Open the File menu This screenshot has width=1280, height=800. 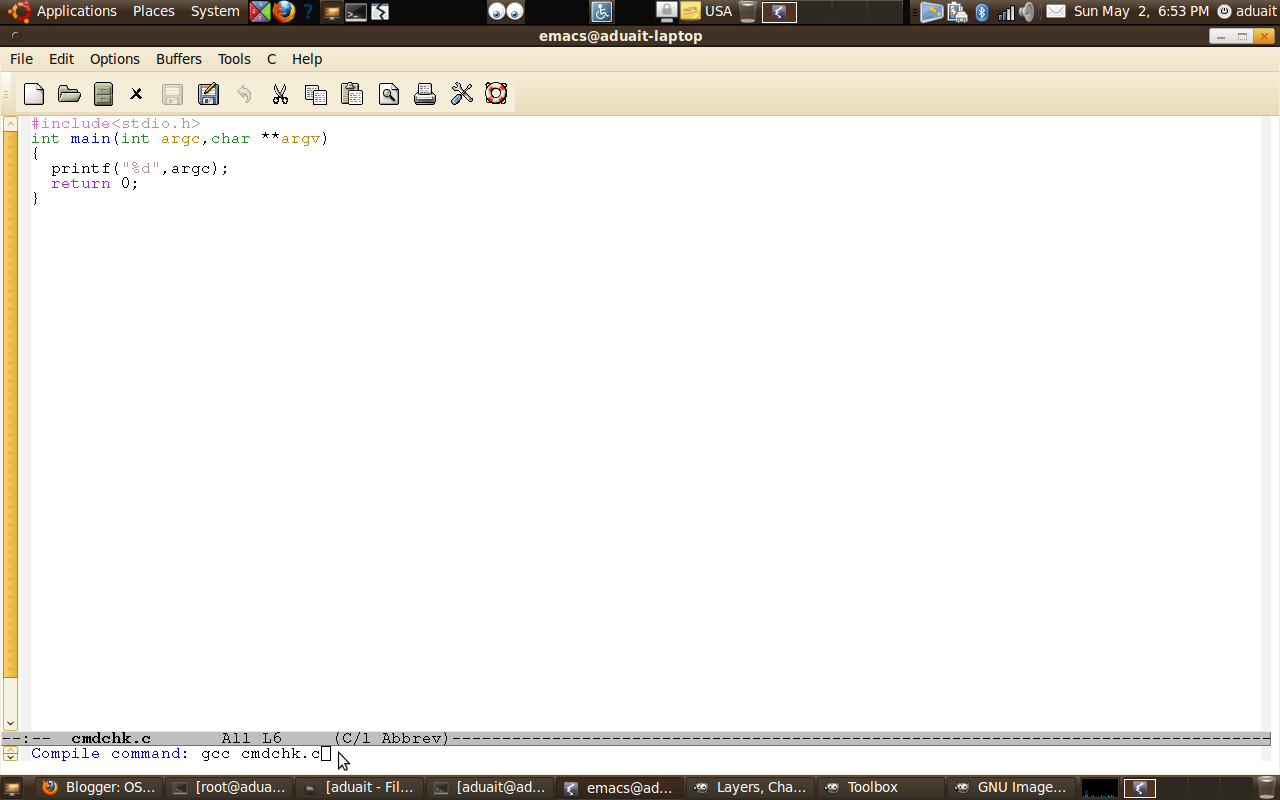21,59
